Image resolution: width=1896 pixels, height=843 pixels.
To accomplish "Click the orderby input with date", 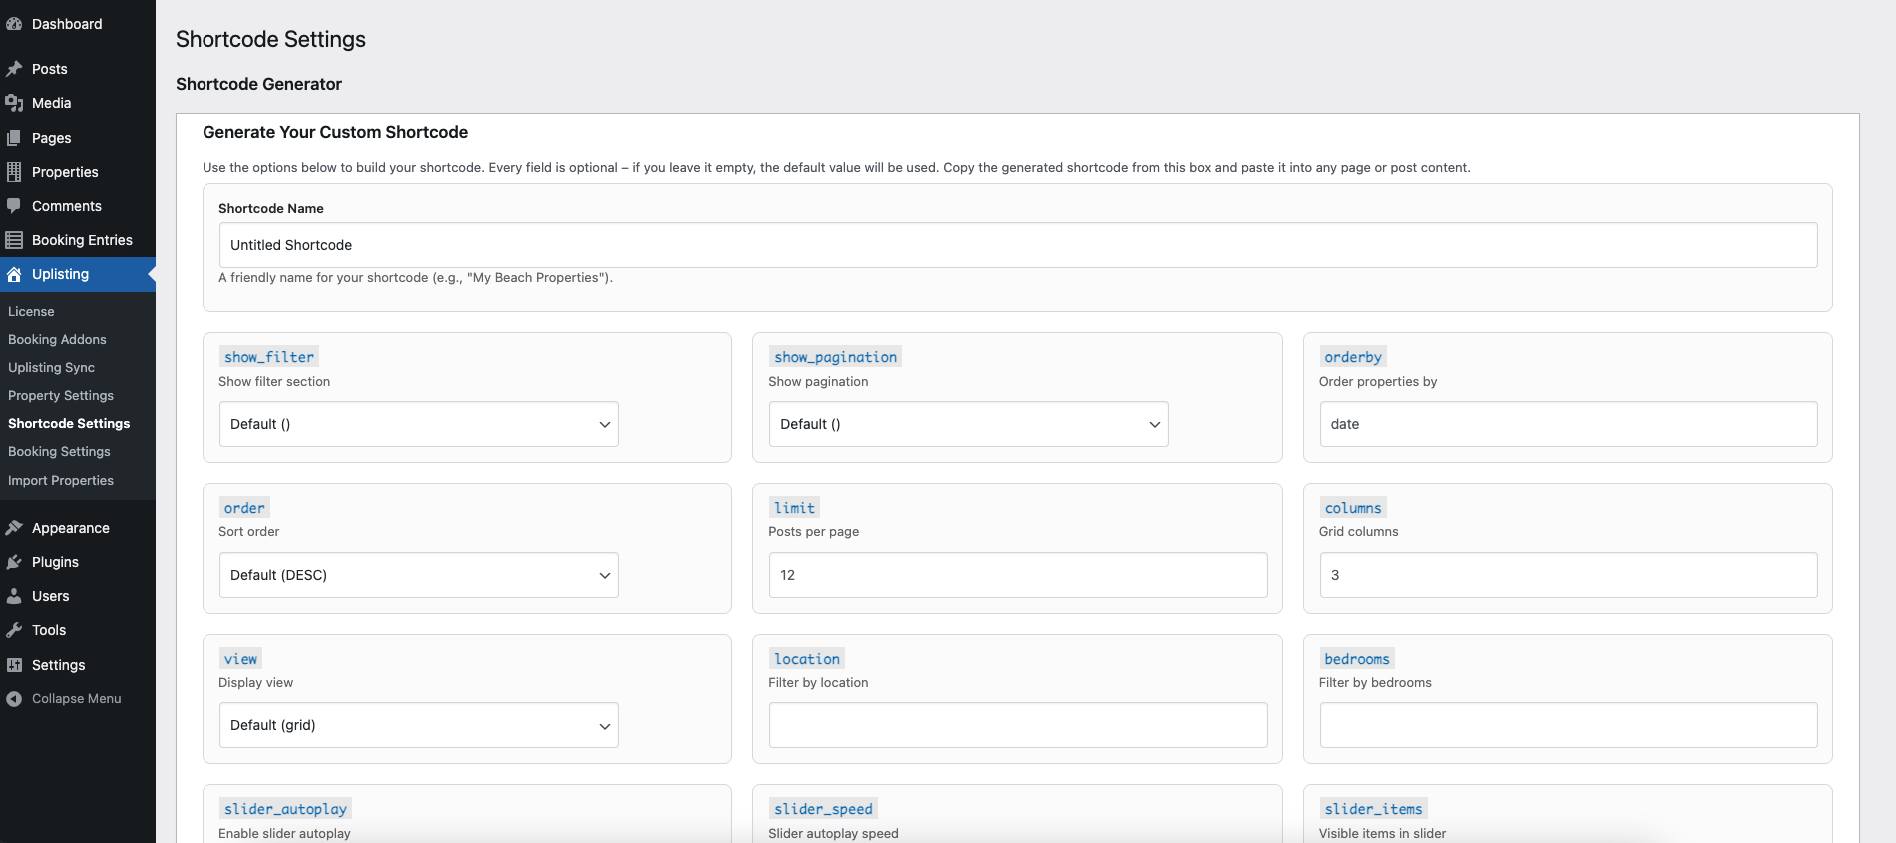I will (1568, 424).
